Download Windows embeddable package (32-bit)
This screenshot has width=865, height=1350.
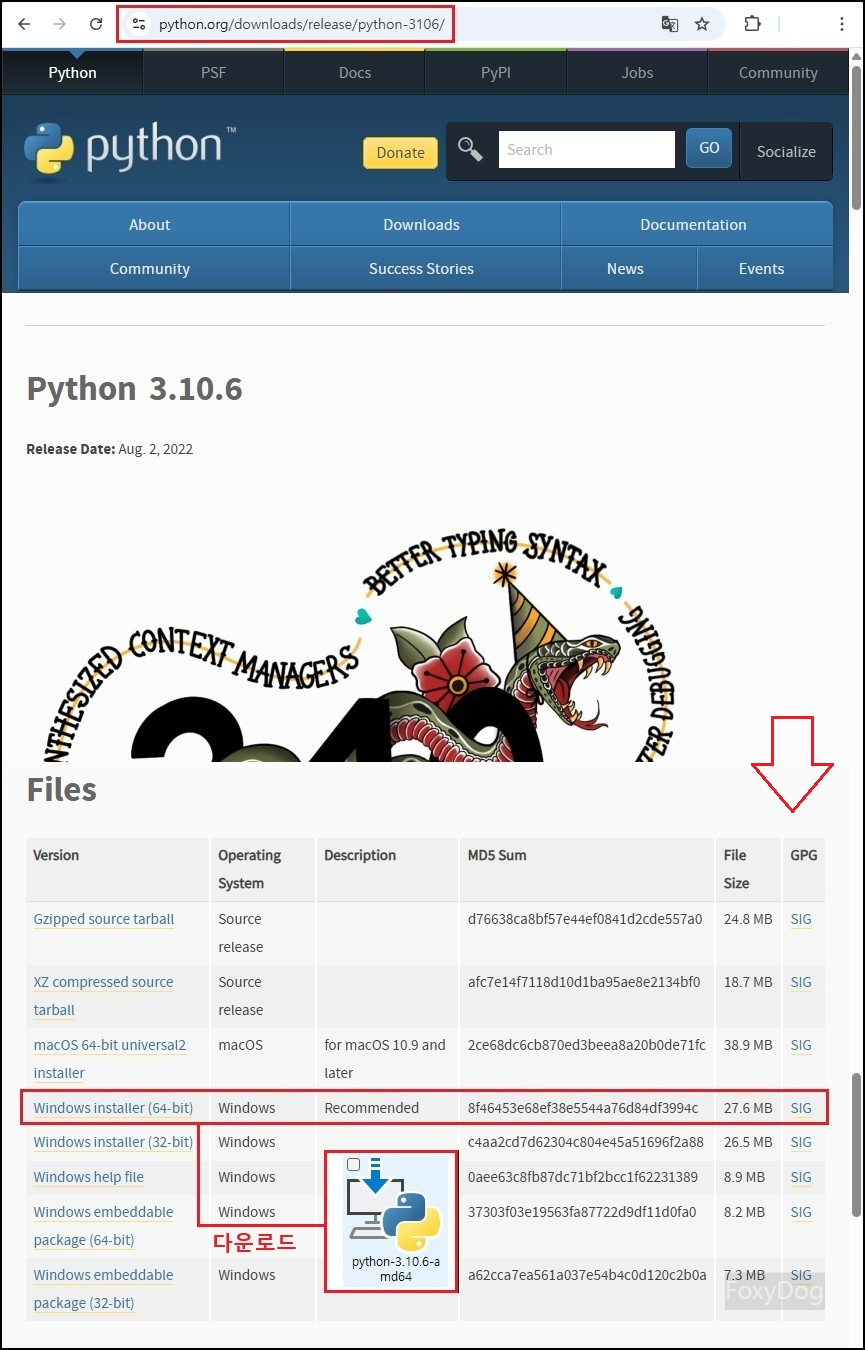pyautogui.click(x=103, y=1289)
